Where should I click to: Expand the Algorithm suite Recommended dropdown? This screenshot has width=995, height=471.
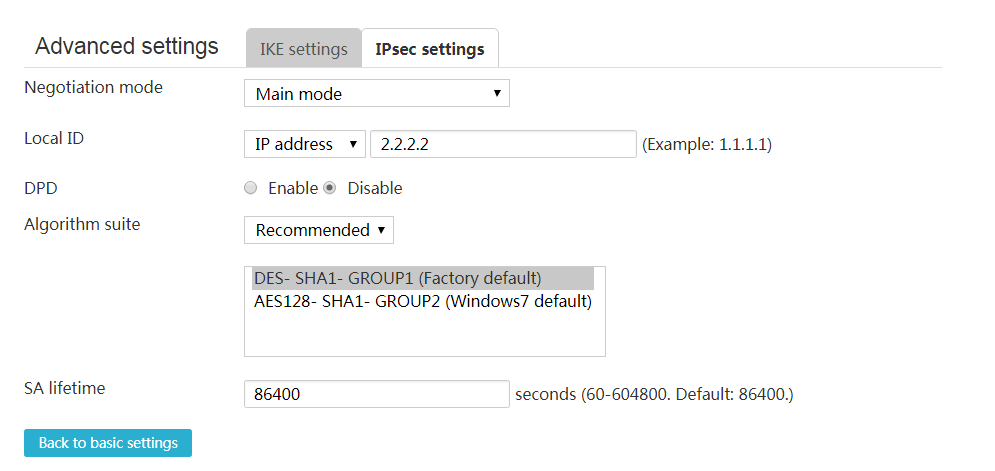tap(319, 230)
